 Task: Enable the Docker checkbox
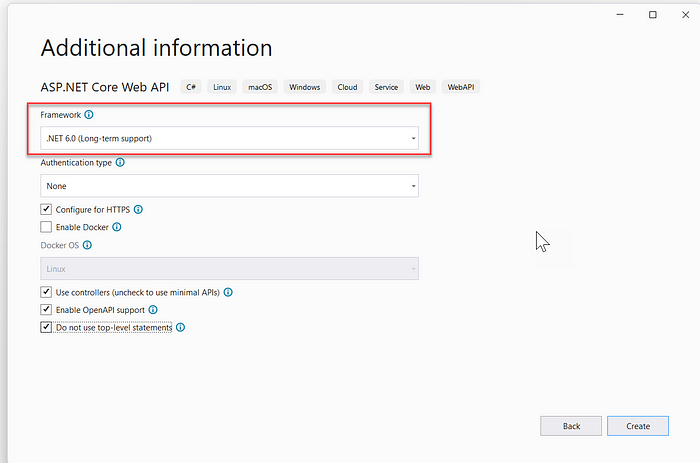click(46, 227)
